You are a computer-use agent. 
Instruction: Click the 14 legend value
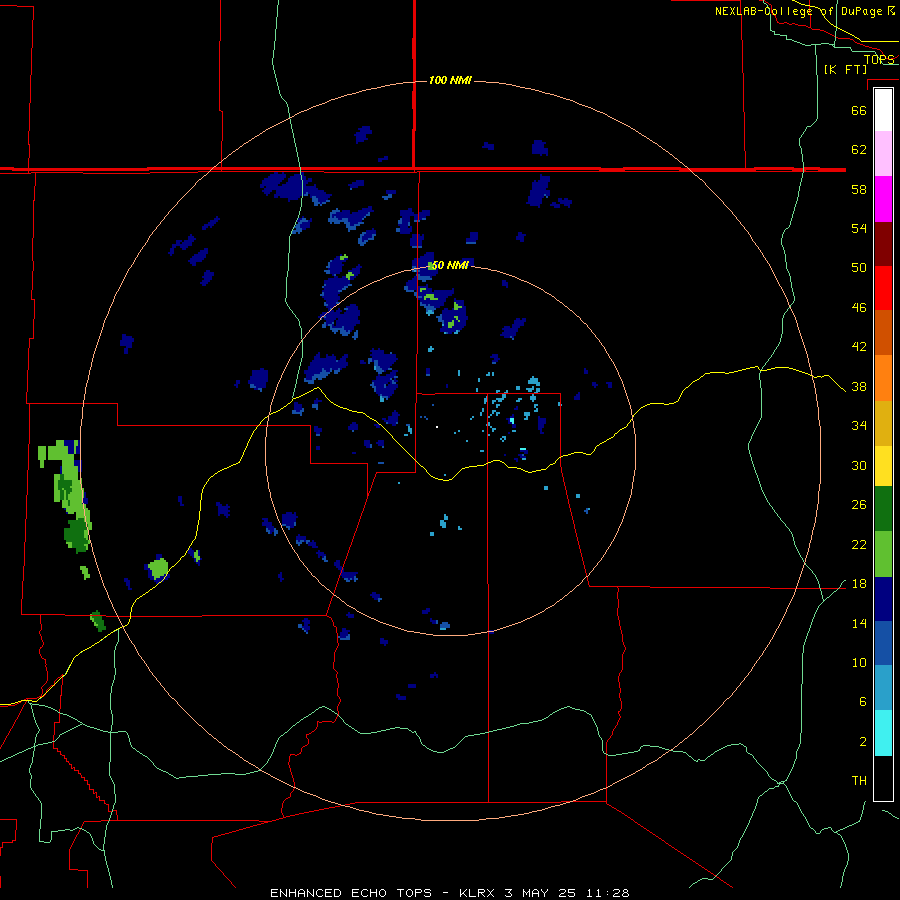pos(859,623)
